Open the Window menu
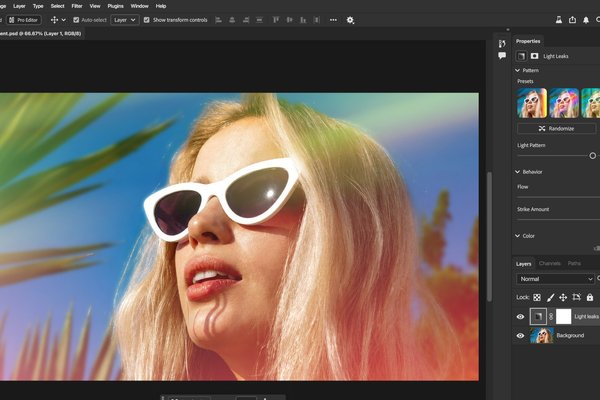This screenshot has width=600, height=400. point(139,6)
